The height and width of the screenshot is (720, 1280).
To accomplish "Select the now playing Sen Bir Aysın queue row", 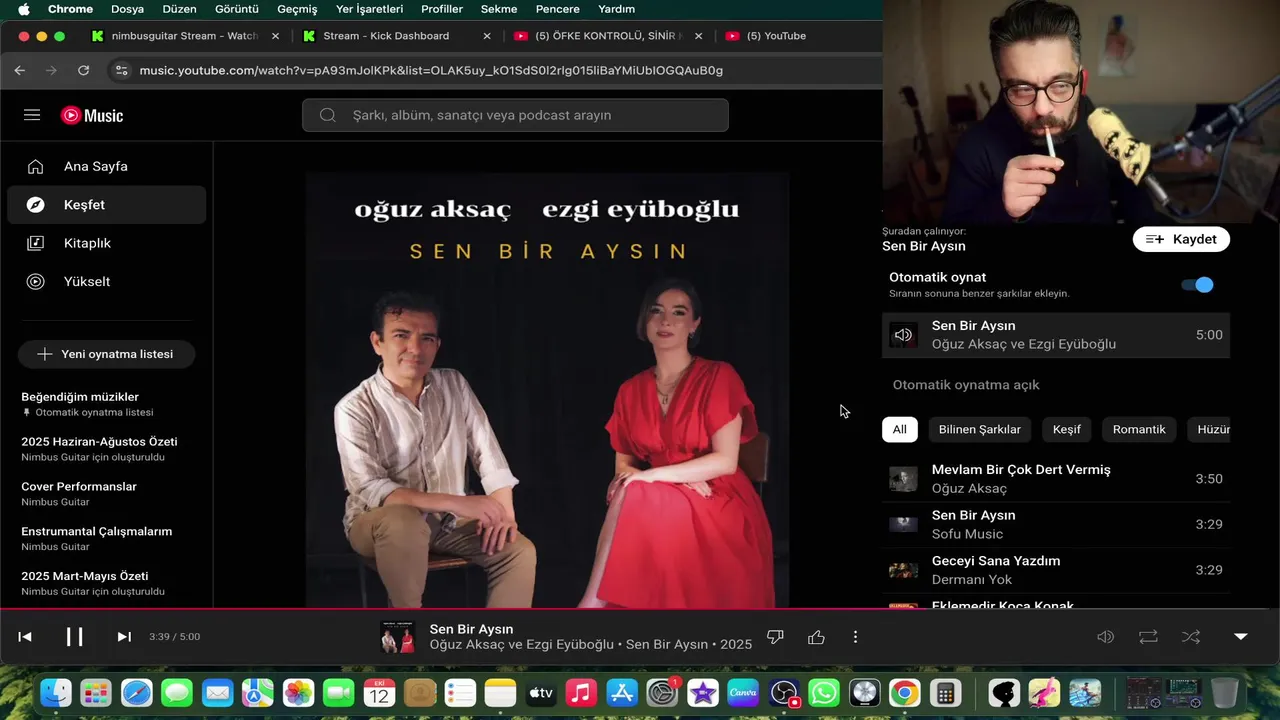I will (x=1056, y=335).
